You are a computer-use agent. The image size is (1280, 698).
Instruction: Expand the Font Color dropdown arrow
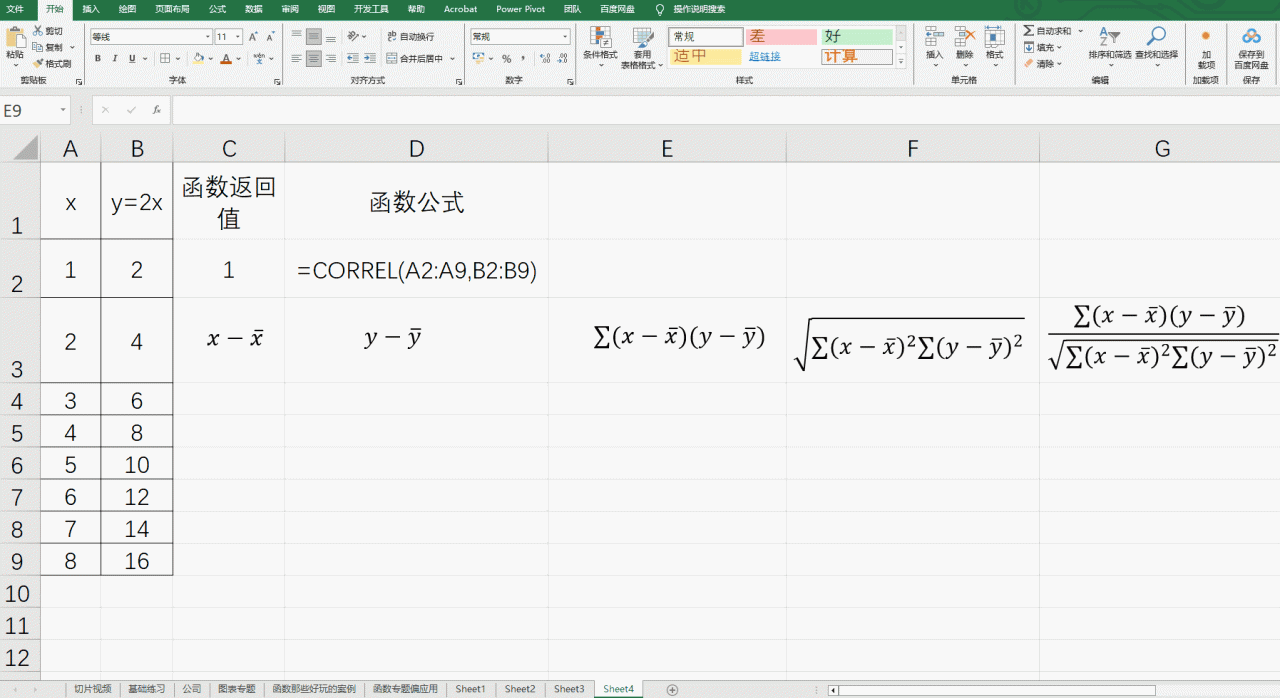click(240, 59)
